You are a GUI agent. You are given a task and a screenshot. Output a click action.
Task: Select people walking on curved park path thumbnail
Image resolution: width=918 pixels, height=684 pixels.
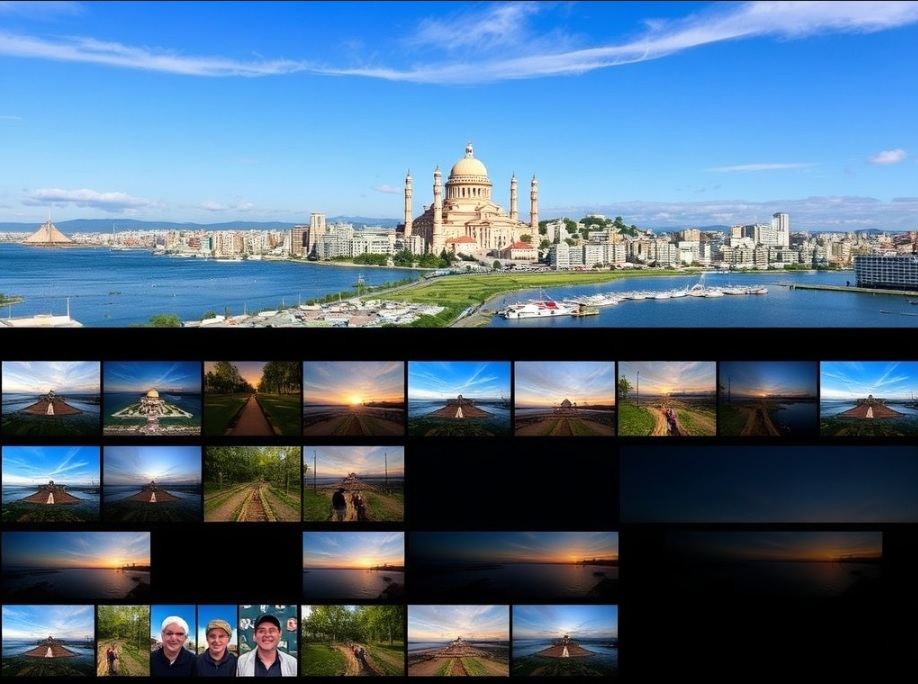click(353, 640)
